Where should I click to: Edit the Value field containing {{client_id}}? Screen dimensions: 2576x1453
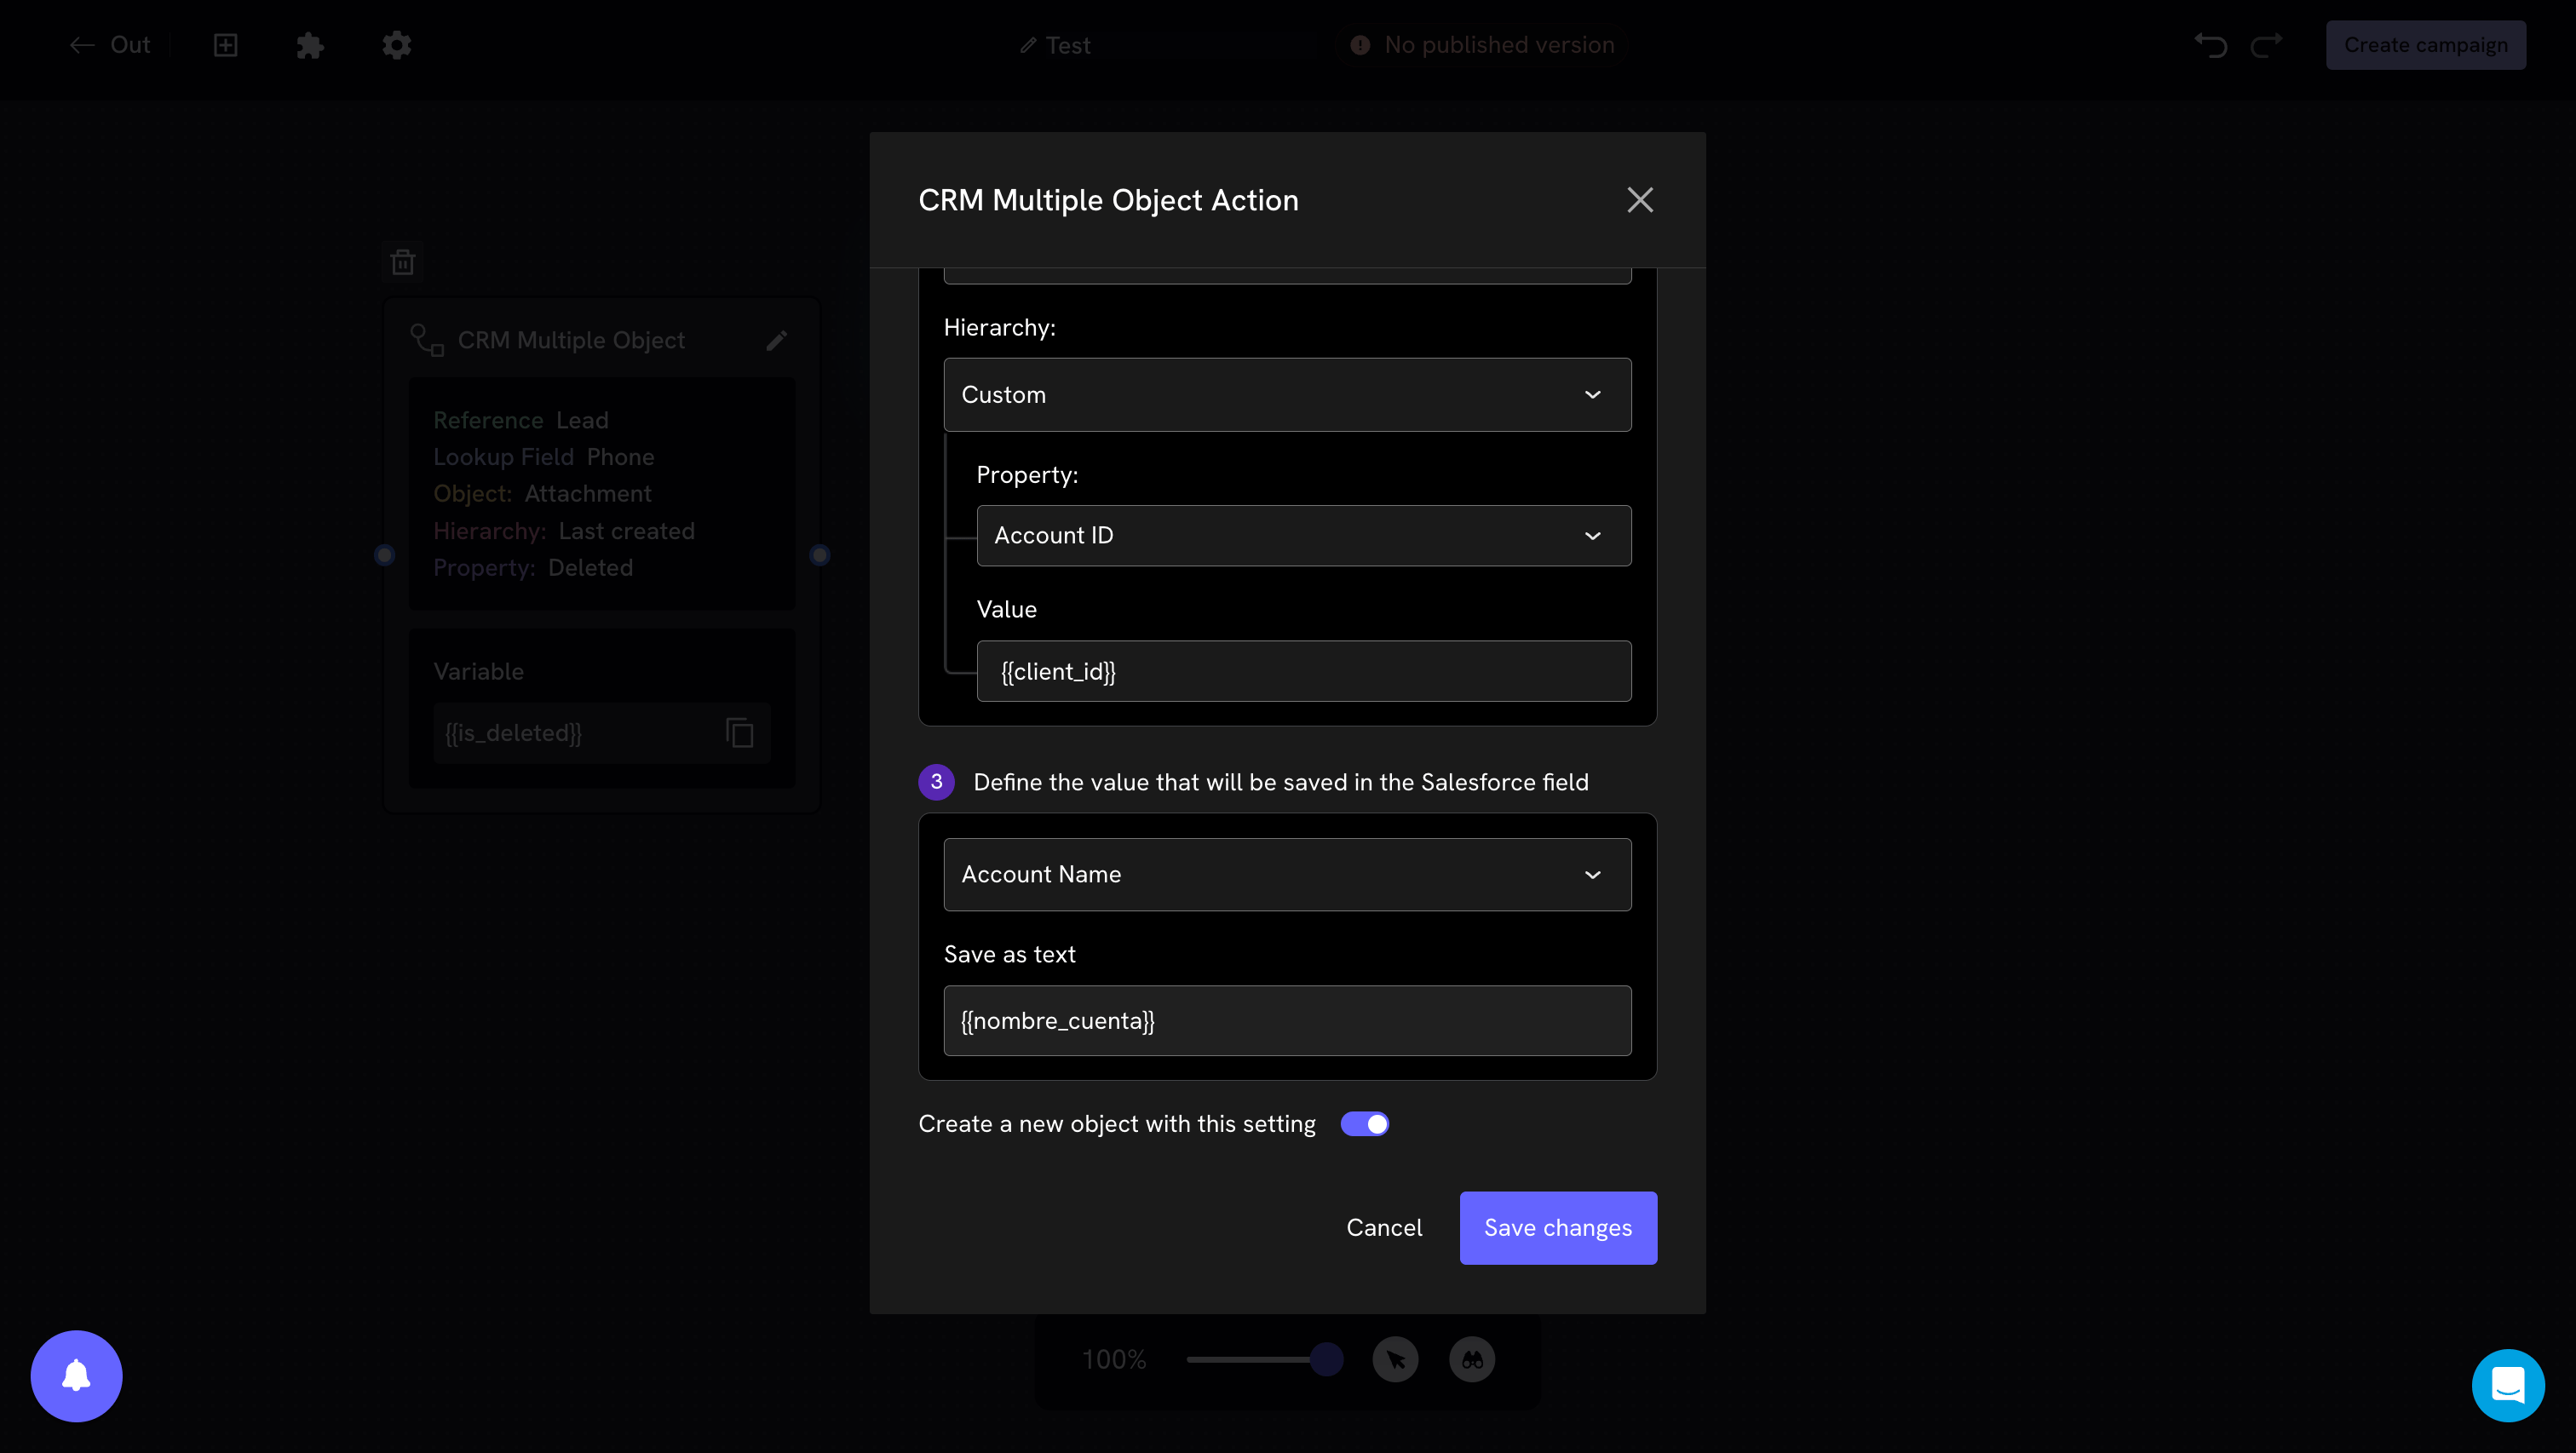pyautogui.click(x=1304, y=671)
